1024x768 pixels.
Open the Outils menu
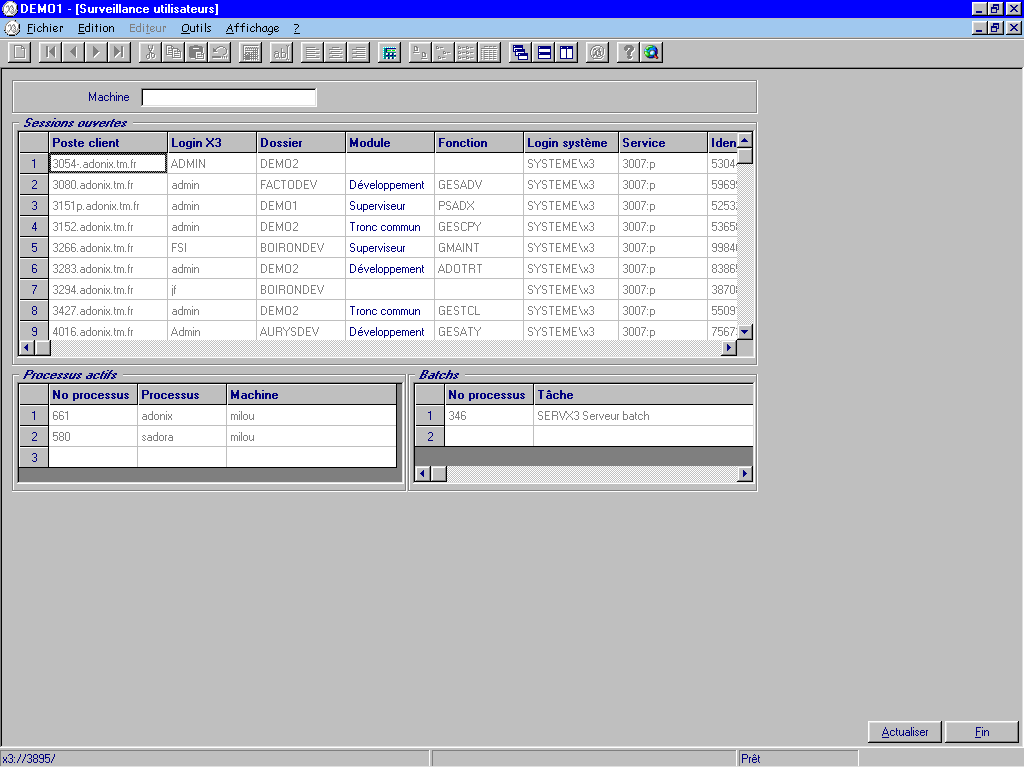[x=194, y=28]
